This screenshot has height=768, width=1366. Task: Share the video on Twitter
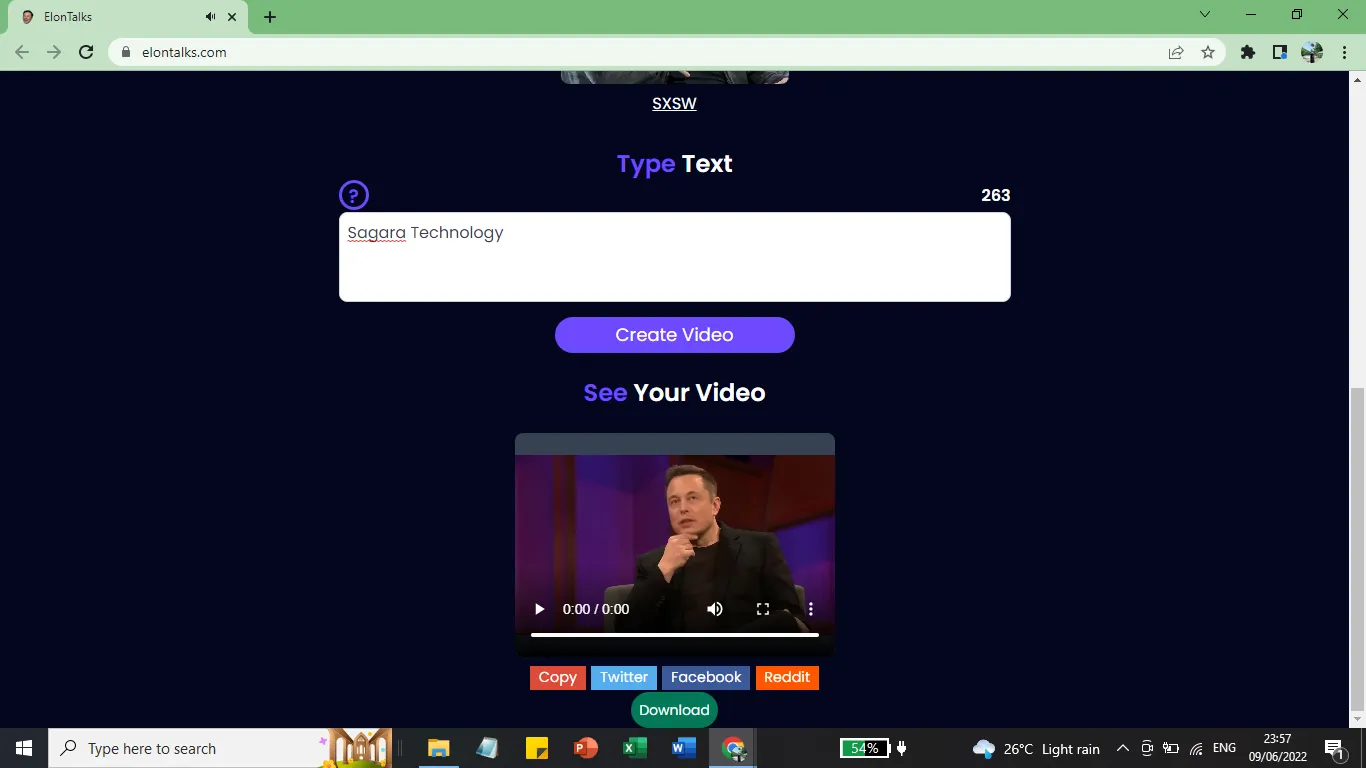click(x=624, y=678)
